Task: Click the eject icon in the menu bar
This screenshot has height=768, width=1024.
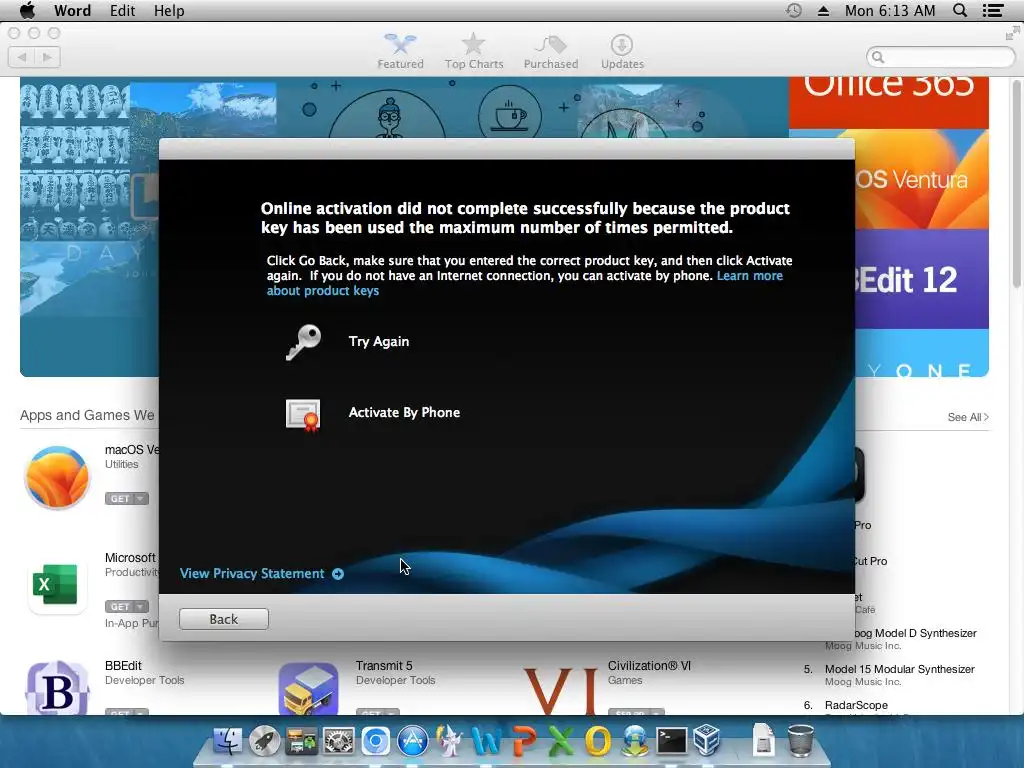Action: [824, 10]
